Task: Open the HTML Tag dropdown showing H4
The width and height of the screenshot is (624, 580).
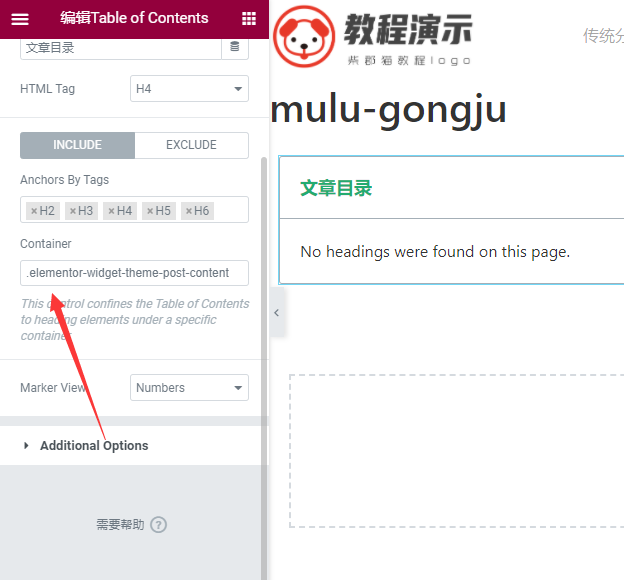Action: point(189,88)
